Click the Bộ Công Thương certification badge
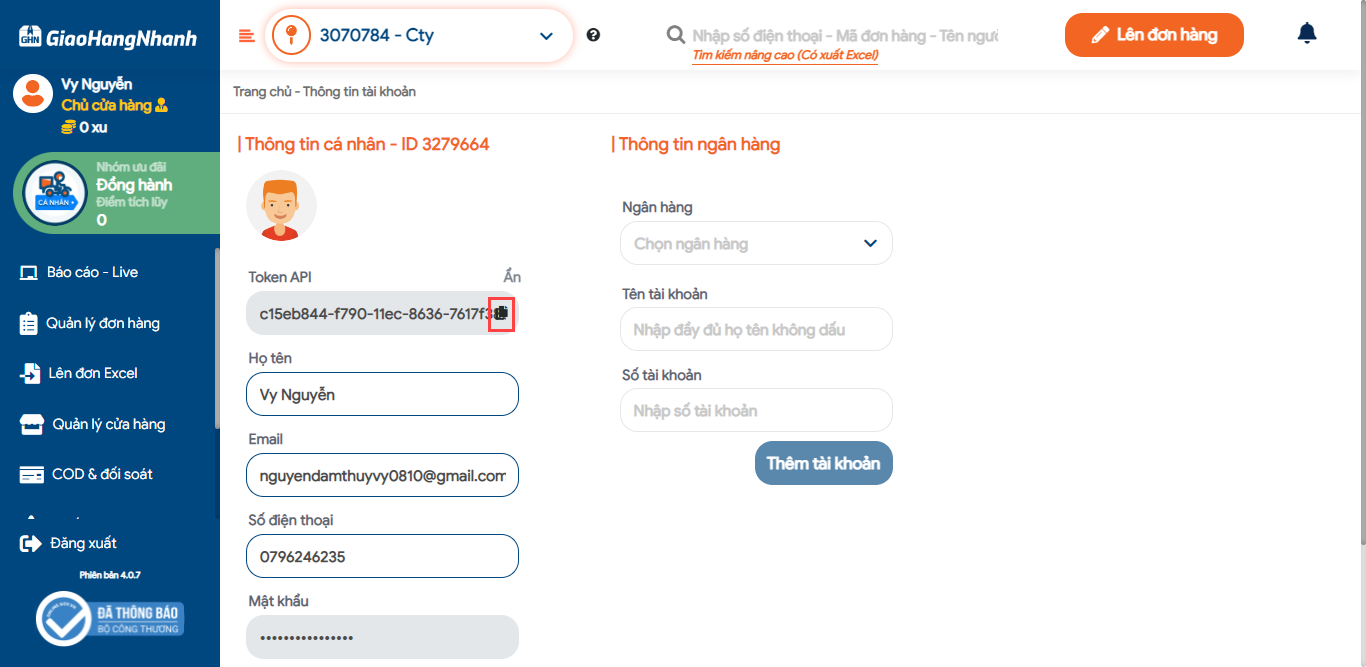The height and width of the screenshot is (667, 1366). coord(110,619)
